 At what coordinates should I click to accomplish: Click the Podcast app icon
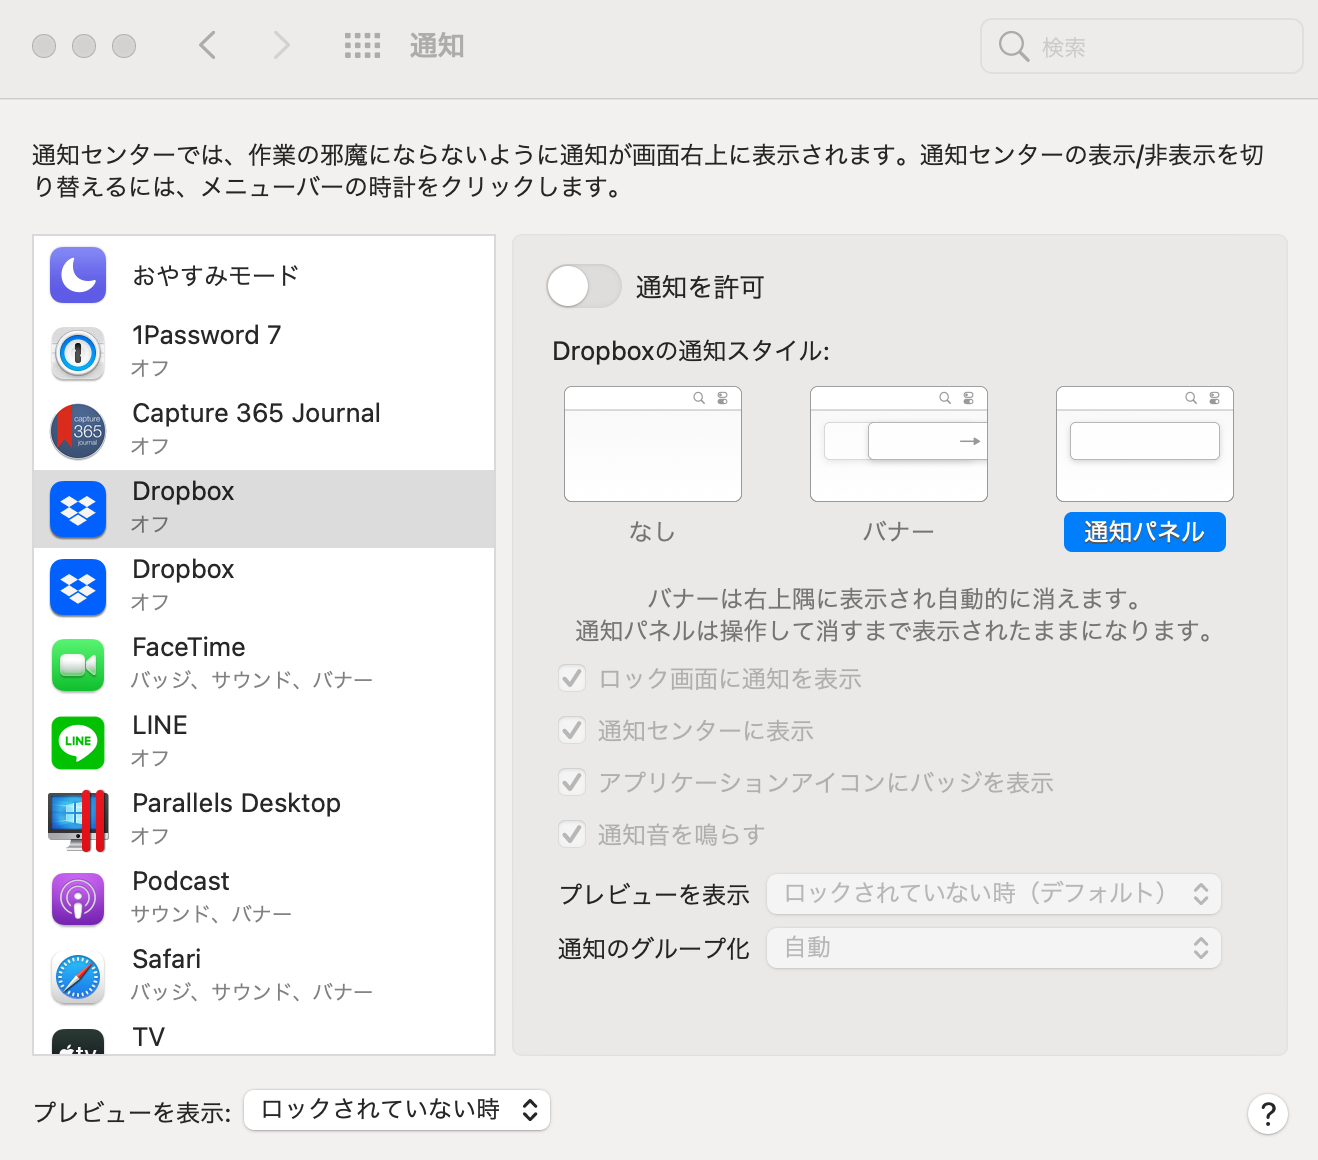tap(78, 898)
